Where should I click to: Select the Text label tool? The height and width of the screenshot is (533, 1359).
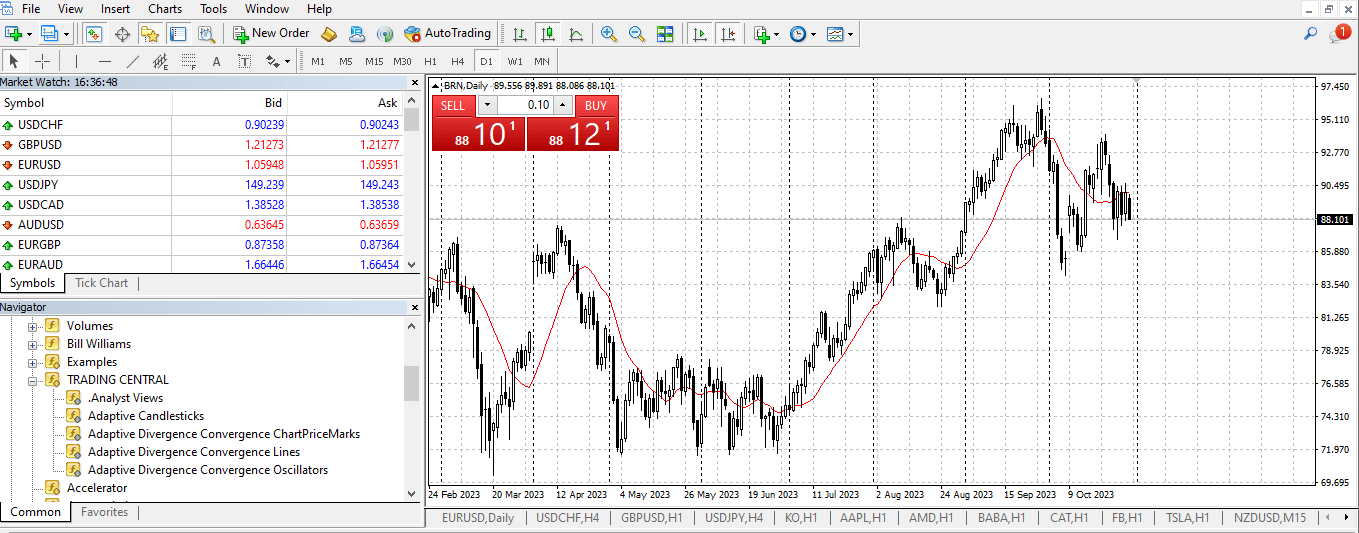pyautogui.click(x=216, y=61)
